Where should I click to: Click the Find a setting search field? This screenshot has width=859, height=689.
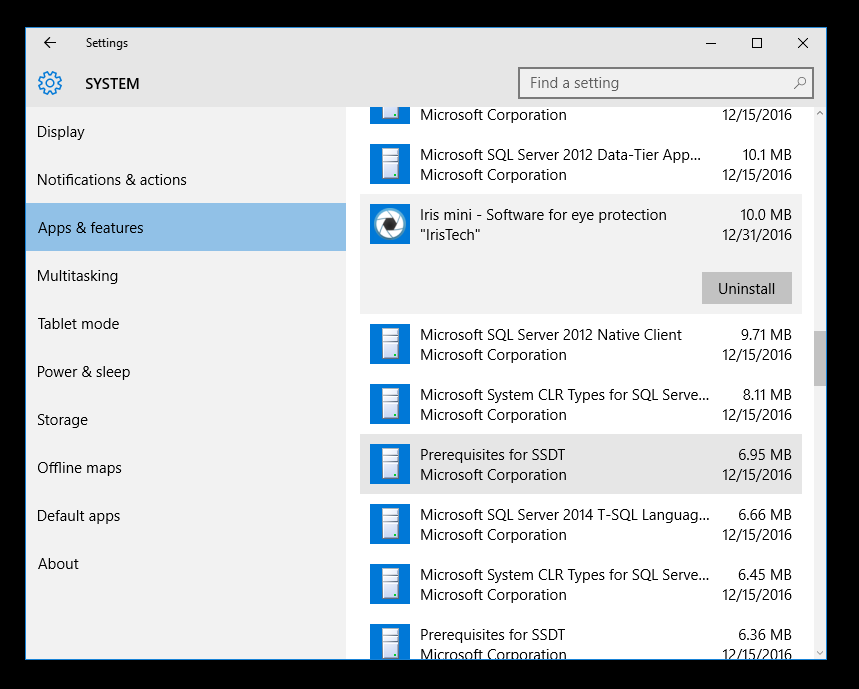coord(666,83)
